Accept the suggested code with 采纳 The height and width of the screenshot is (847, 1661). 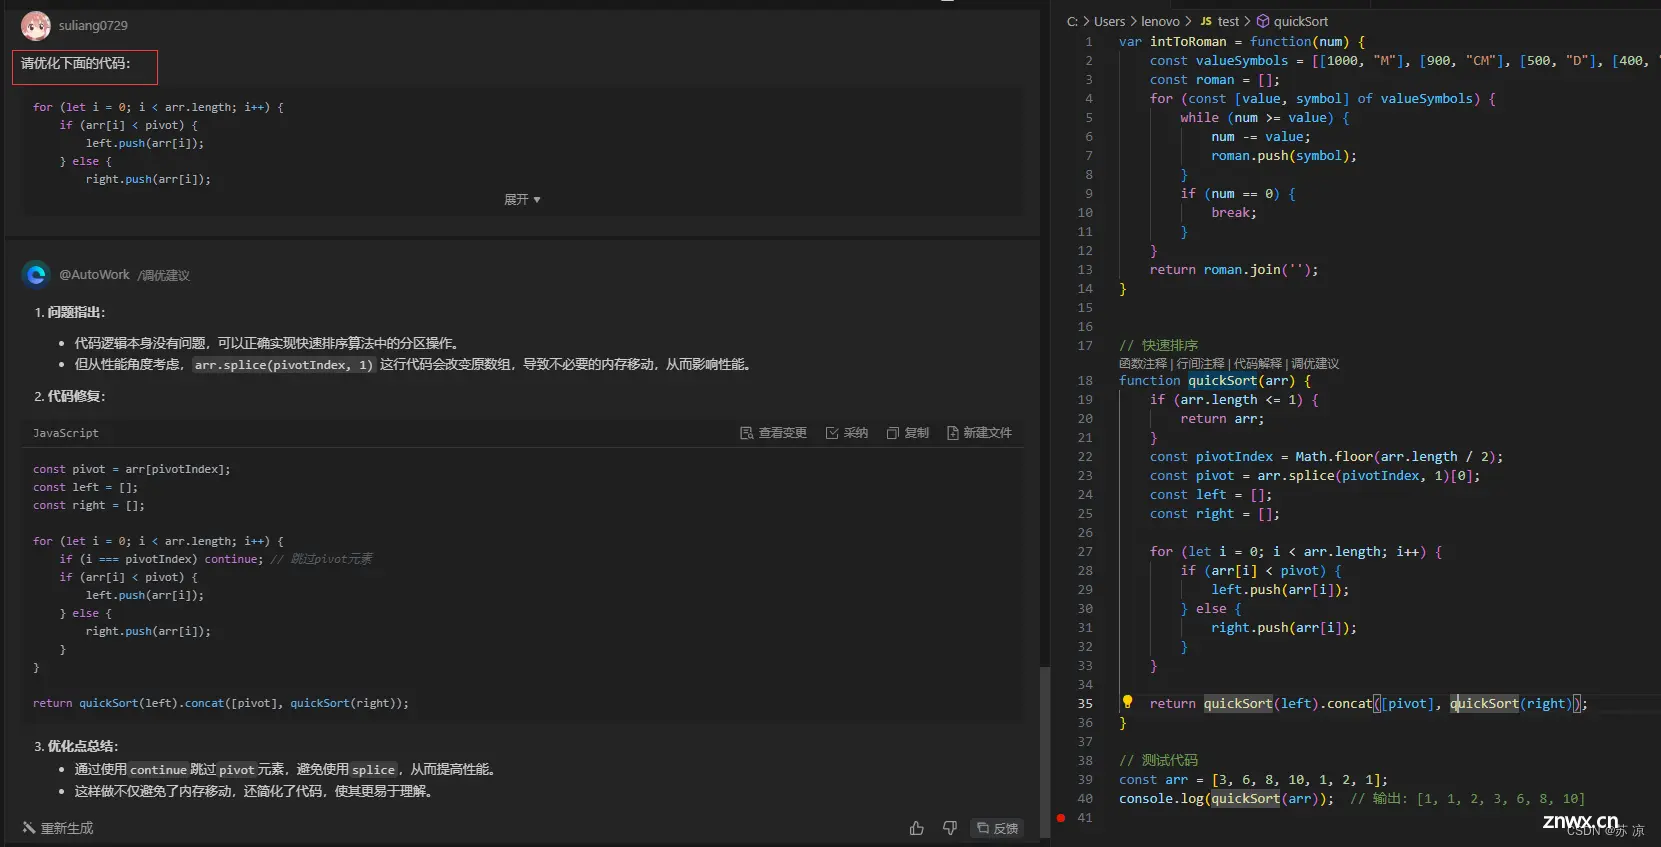[847, 433]
